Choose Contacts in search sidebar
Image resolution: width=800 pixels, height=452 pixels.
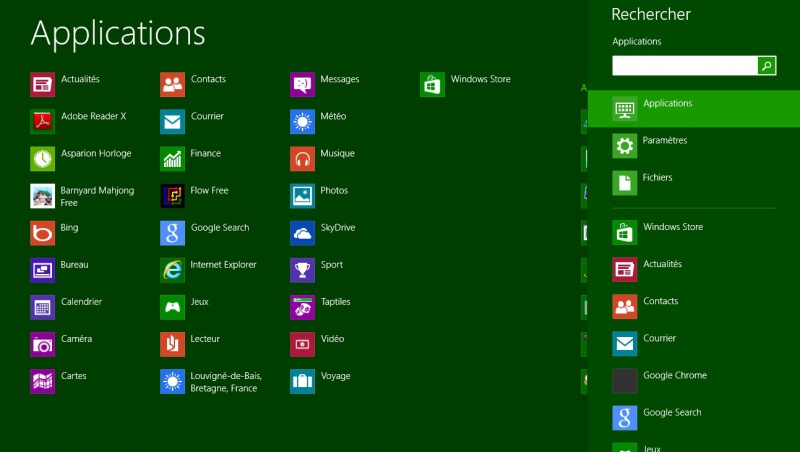tap(694, 307)
